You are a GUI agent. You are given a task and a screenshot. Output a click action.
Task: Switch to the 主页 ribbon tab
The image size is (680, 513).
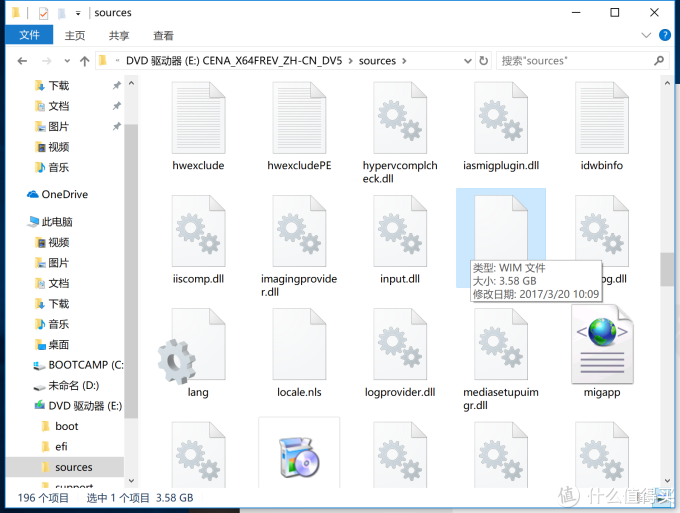(x=75, y=35)
